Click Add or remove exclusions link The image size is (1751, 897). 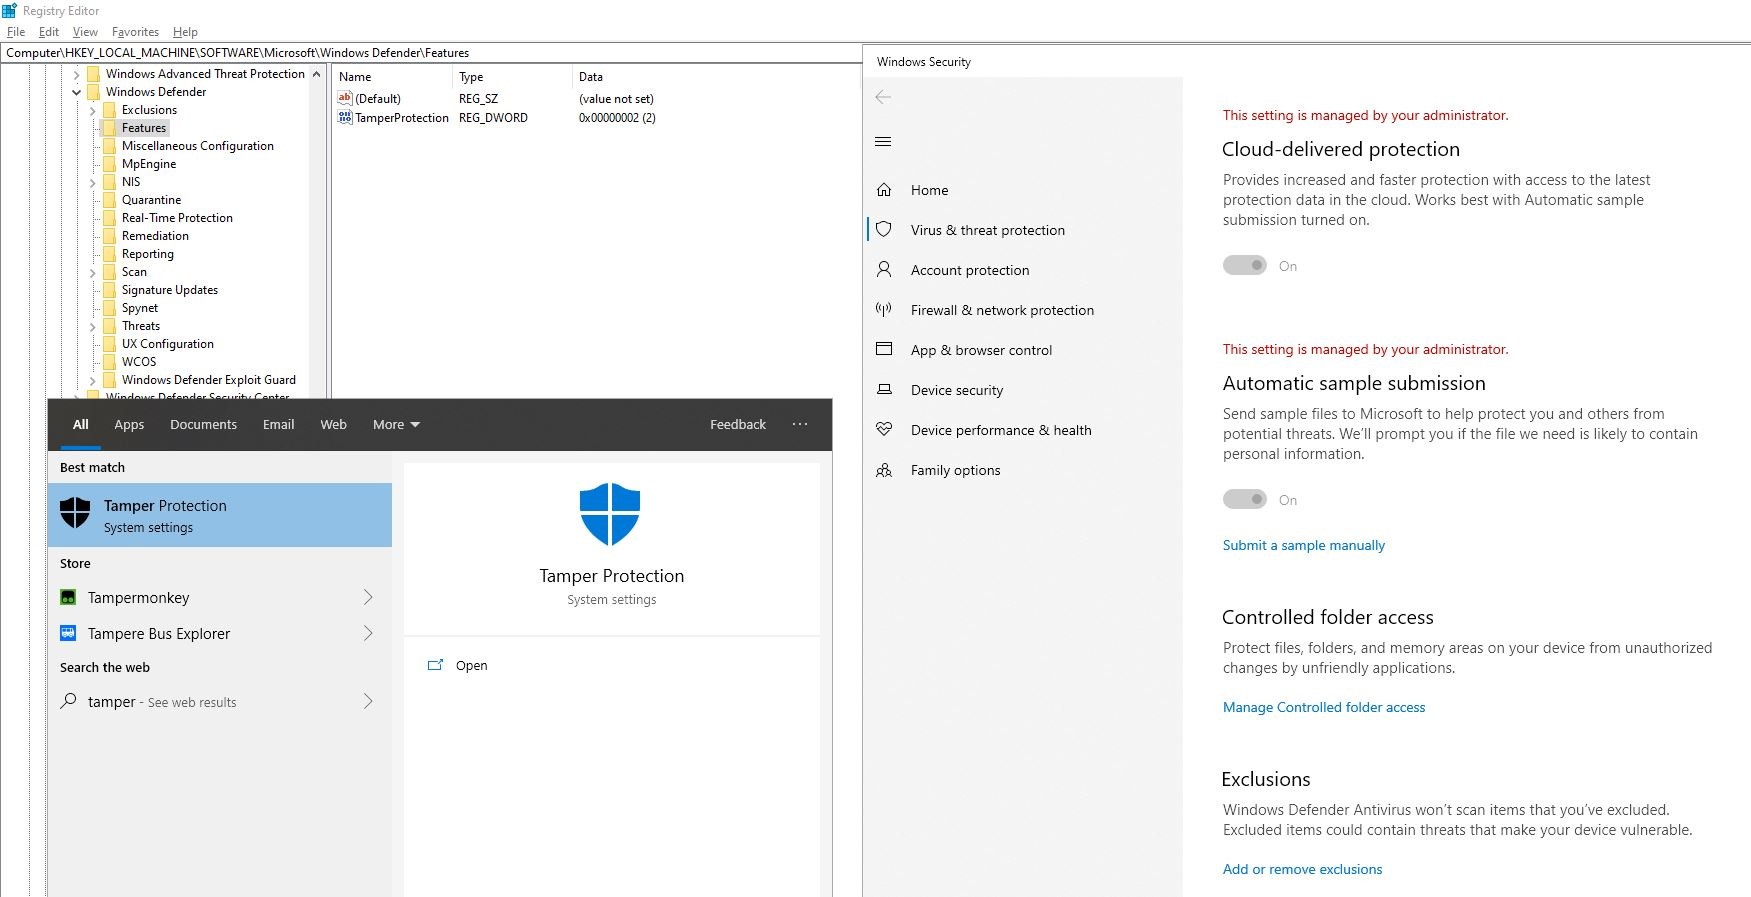1302,870
